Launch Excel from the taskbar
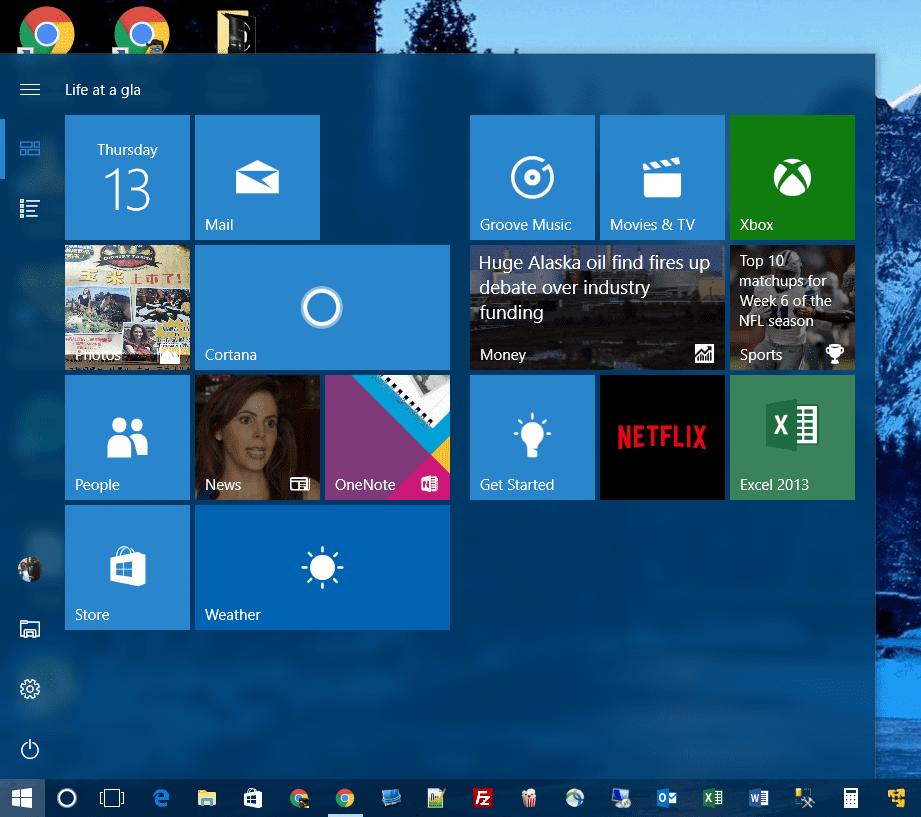The width and height of the screenshot is (921, 817). [x=713, y=798]
